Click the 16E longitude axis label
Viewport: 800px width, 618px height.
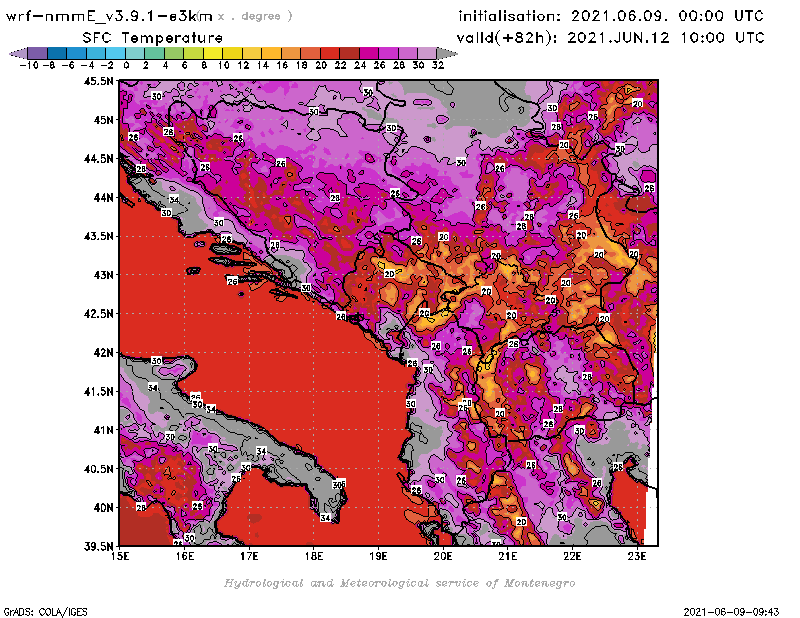coord(185,556)
